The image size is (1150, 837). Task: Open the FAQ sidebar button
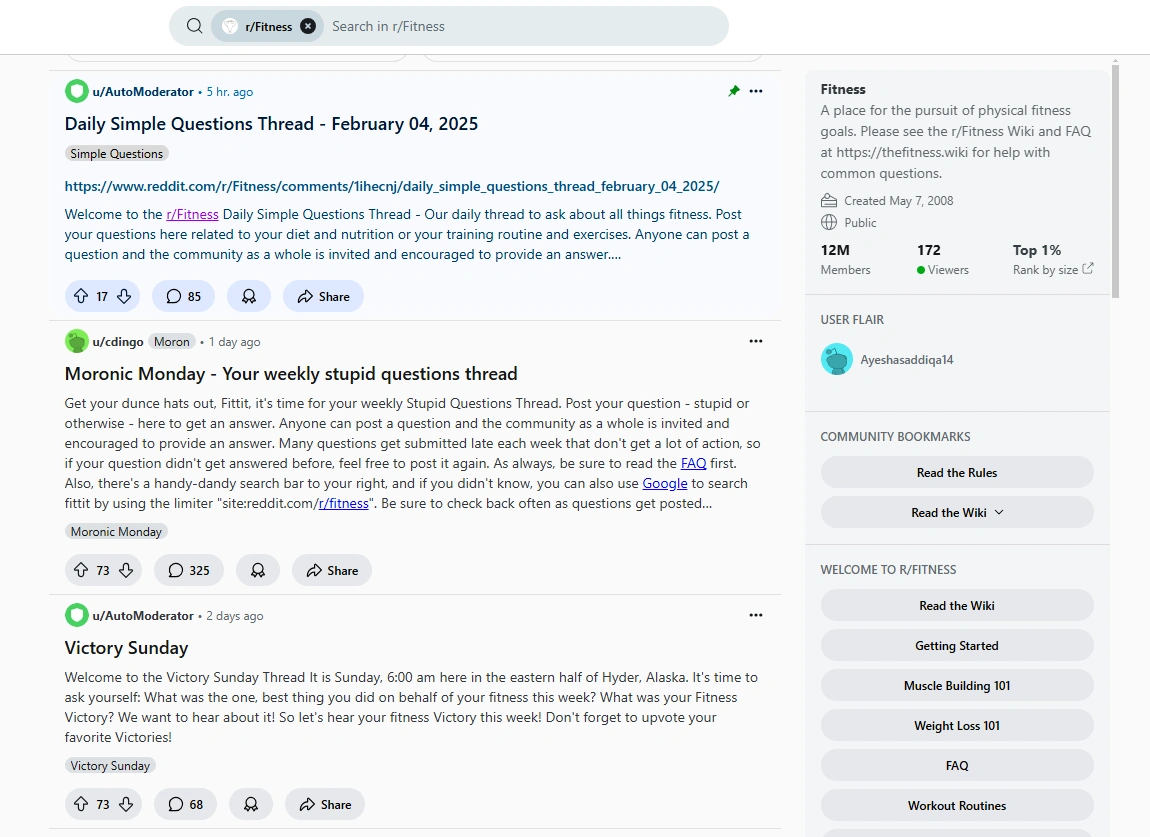coord(957,765)
